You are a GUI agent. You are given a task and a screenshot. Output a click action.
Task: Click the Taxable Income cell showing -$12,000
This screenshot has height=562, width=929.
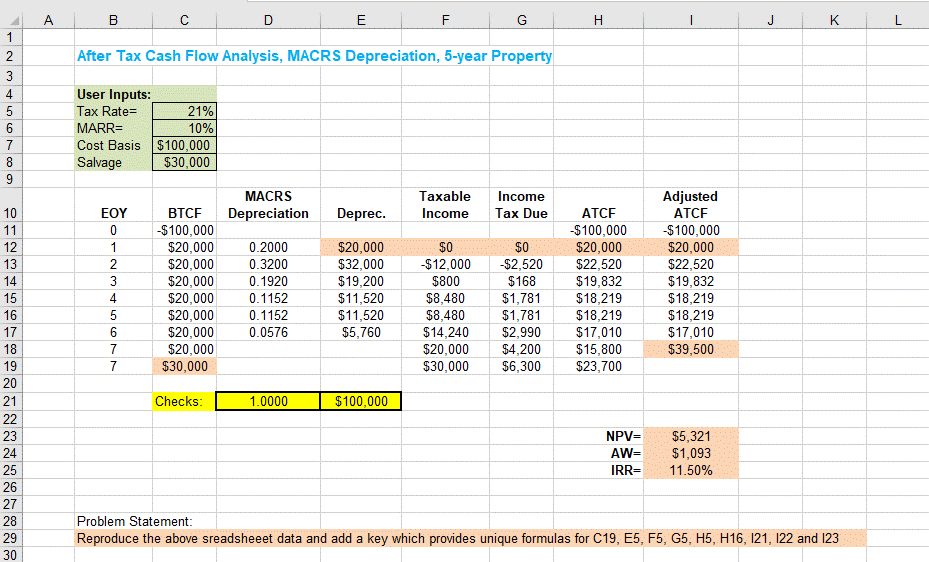[x=445, y=264]
